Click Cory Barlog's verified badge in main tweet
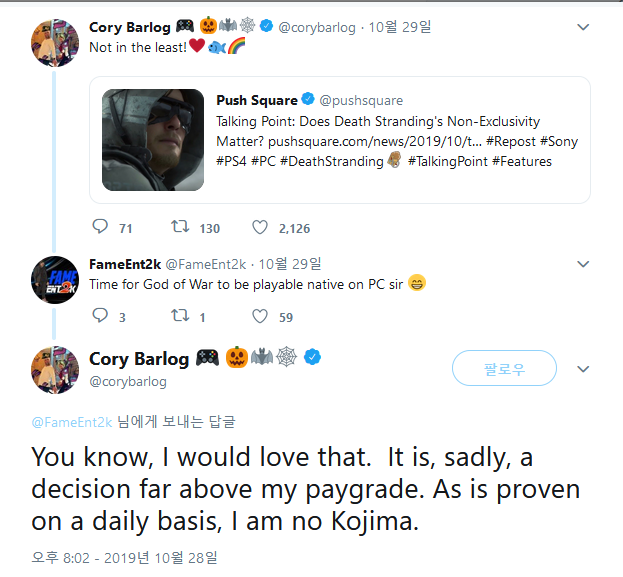623x577 pixels. coord(312,358)
